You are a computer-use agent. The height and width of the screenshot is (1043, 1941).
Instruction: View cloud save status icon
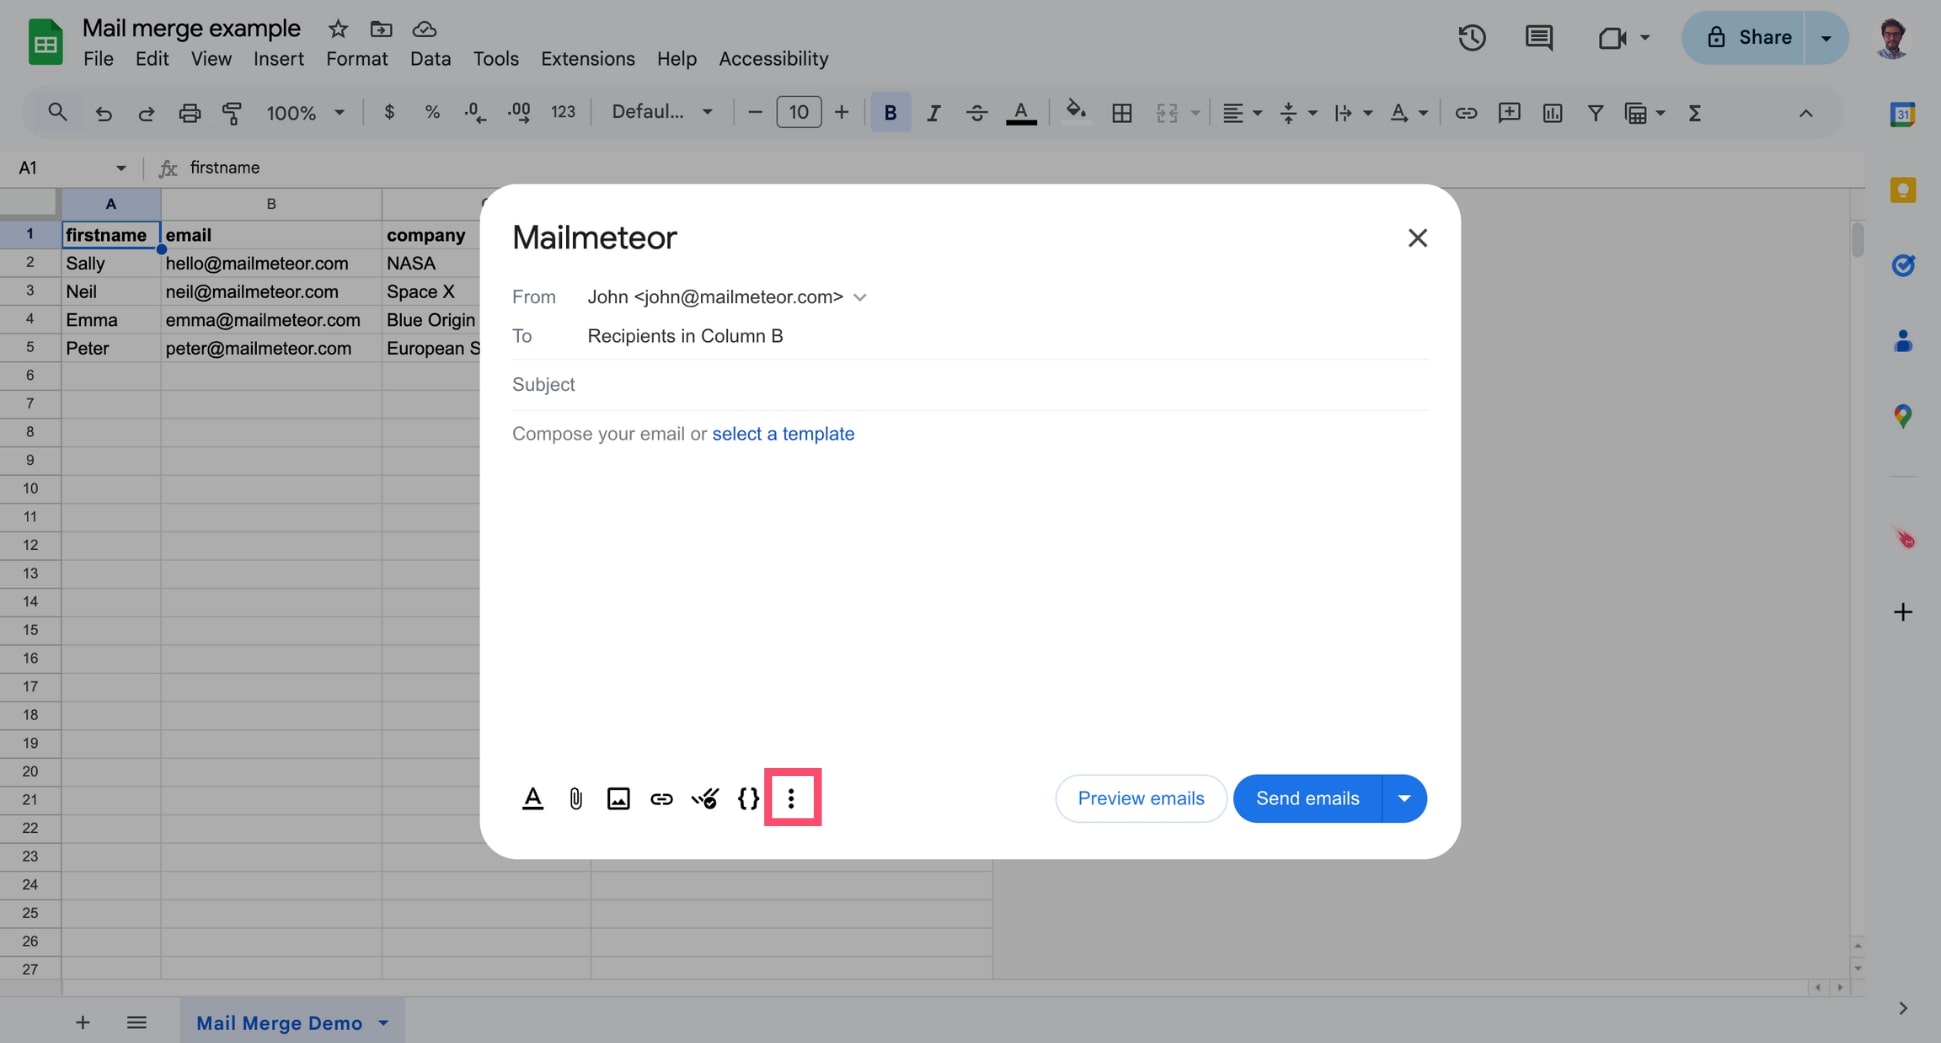coord(424,28)
